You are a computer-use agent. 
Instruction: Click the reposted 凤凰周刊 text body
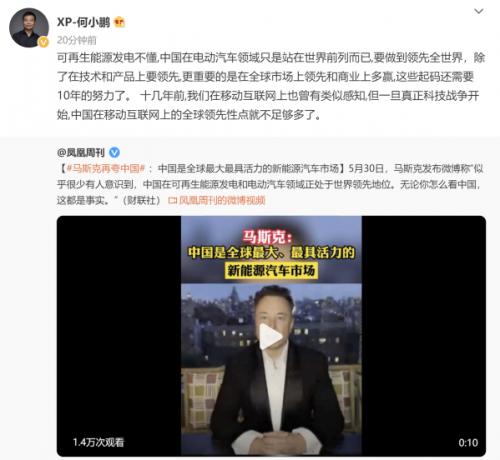[x=270, y=184]
